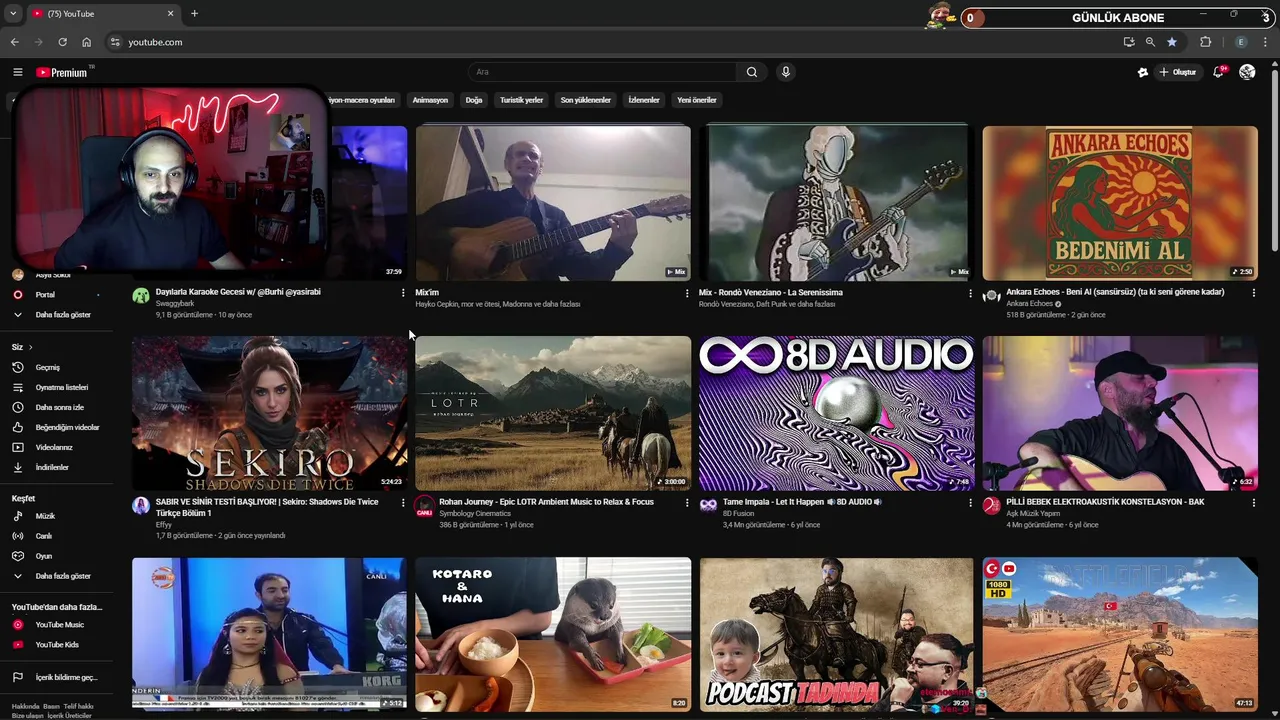Open more options for Dayılarla Karaoke video
This screenshot has width=1280, height=720.
(x=403, y=293)
